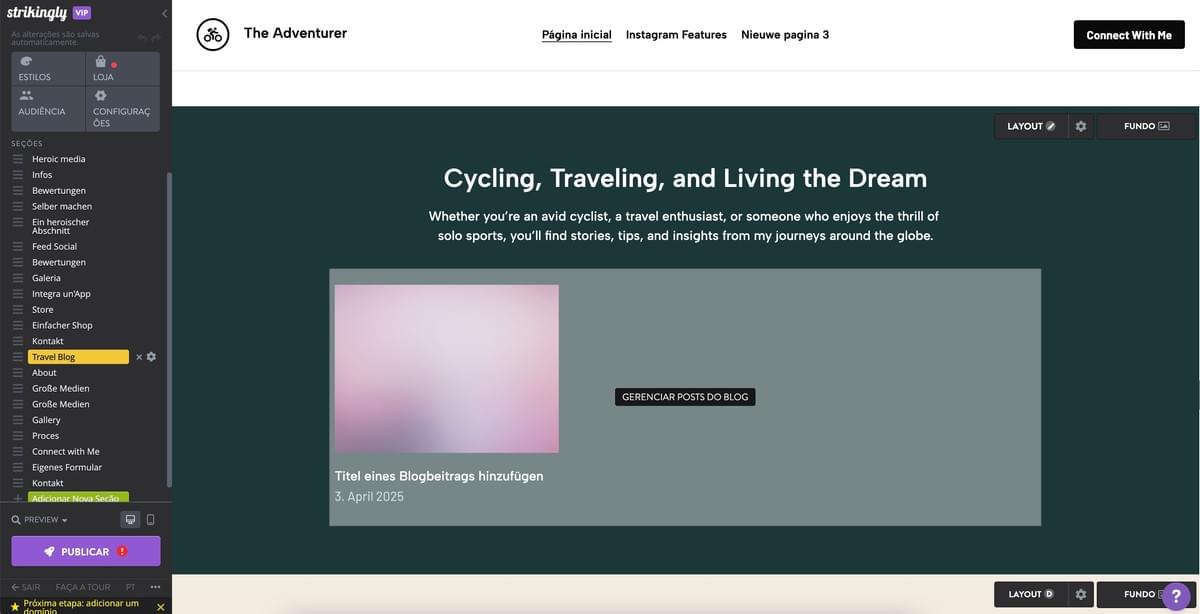This screenshot has width=1200, height=614.
Task: Click the drag handle beside Eigenes Formular
Action: pyautogui.click(x=17, y=467)
